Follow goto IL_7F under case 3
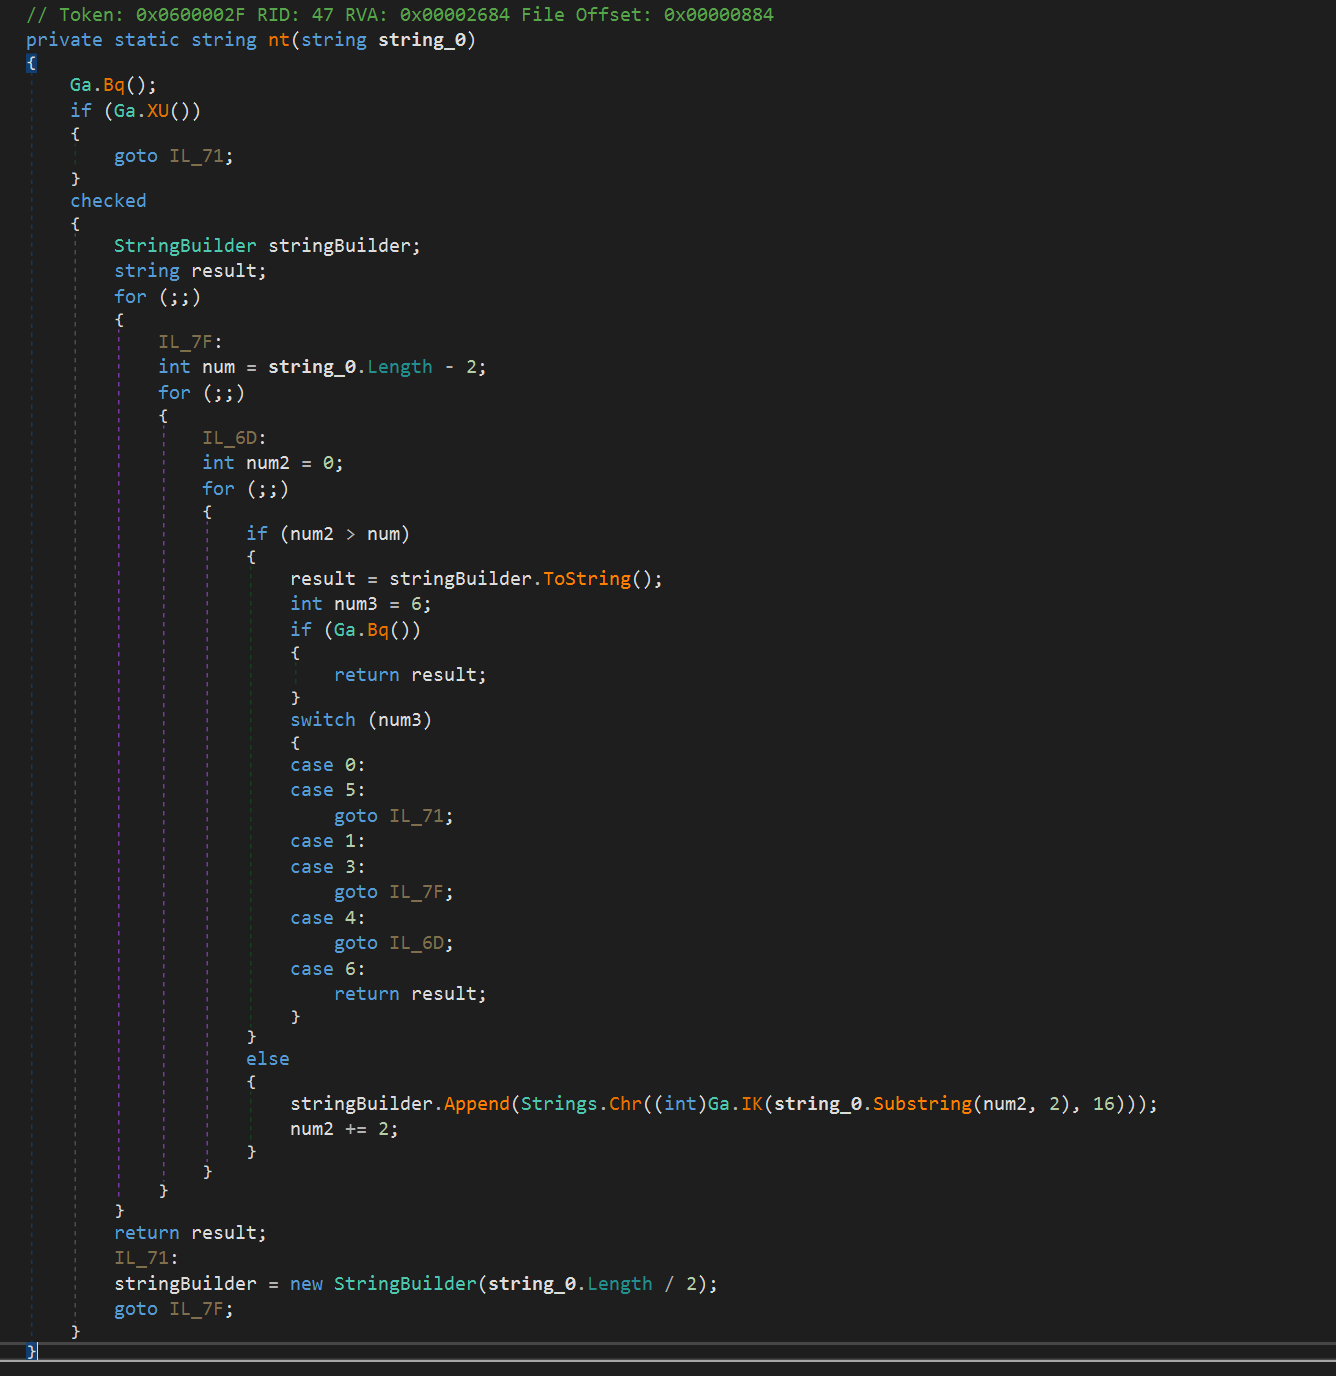Viewport: 1336px width, 1376px height. point(416,892)
